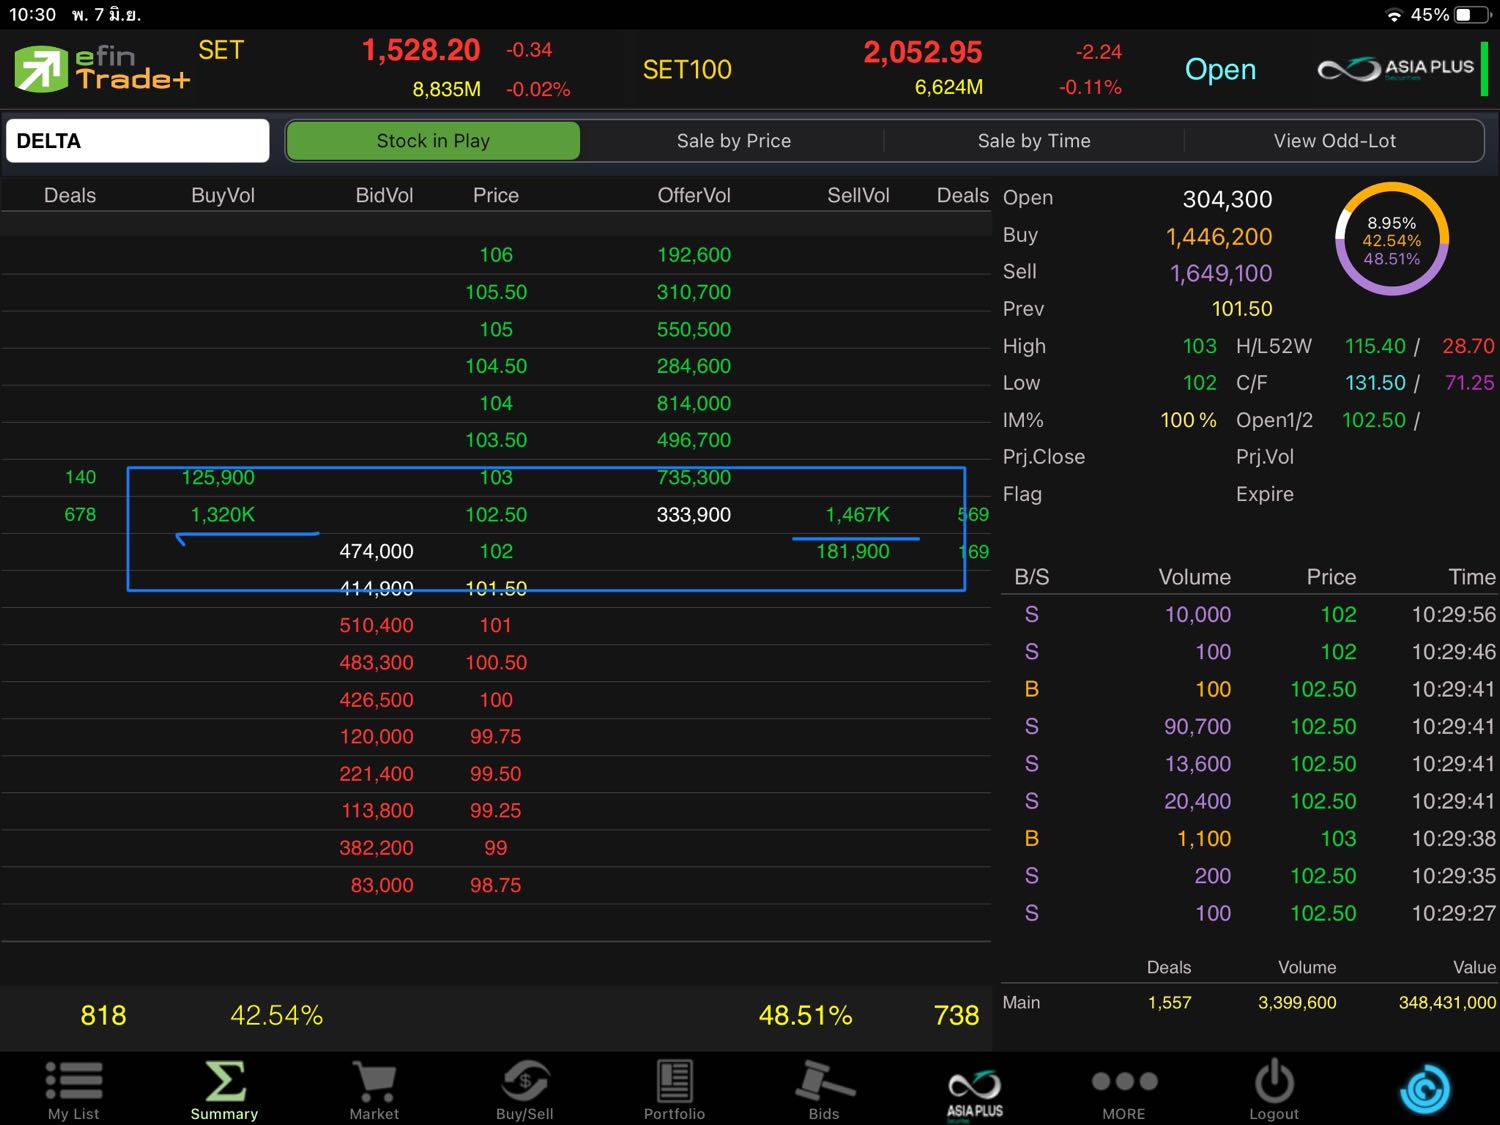
Task: Select the 105.50 offer price
Action: click(x=496, y=292)
